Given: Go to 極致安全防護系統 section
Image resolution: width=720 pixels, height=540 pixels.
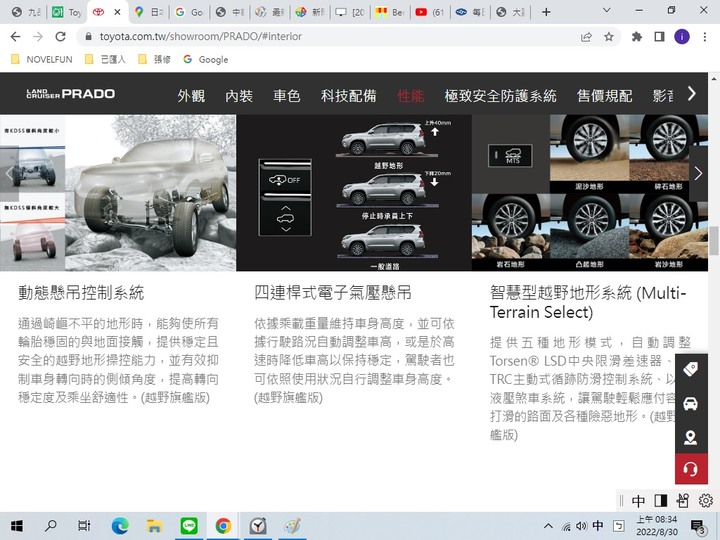Looking at the screenshot, I should (501, 96).
